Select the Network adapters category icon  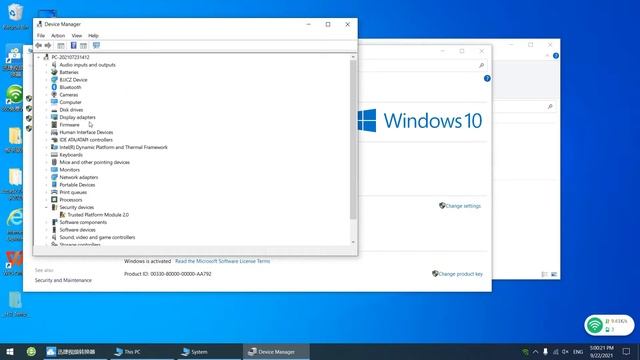coord(54,177)
